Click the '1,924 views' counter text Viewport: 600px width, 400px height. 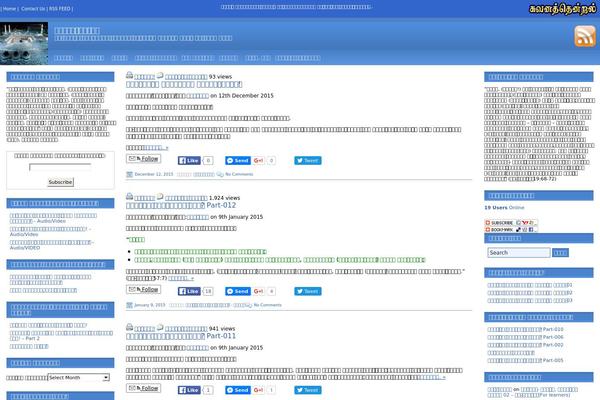[224, 198]
